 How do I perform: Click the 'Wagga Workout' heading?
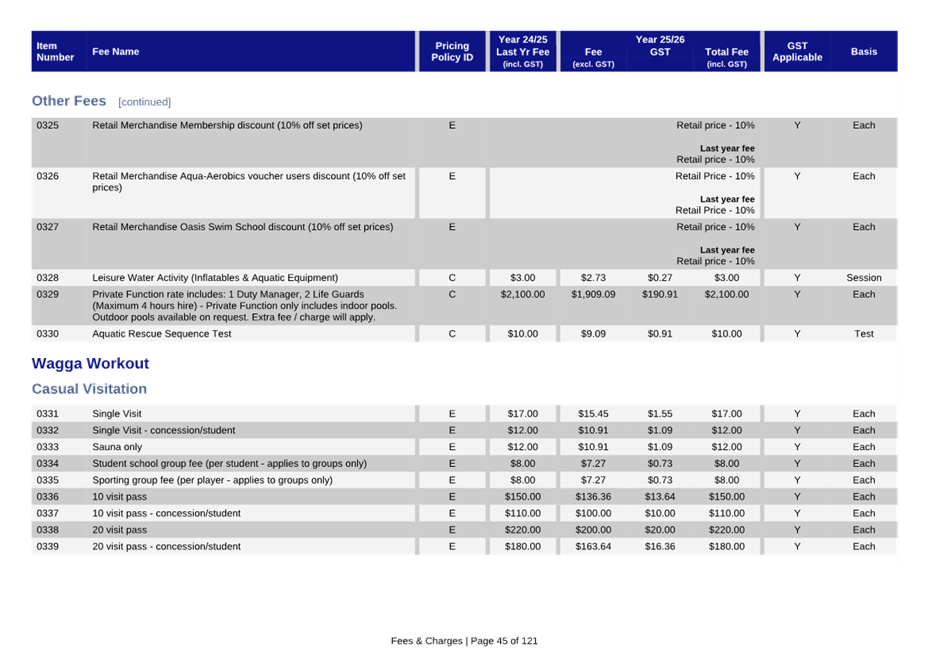90,364
